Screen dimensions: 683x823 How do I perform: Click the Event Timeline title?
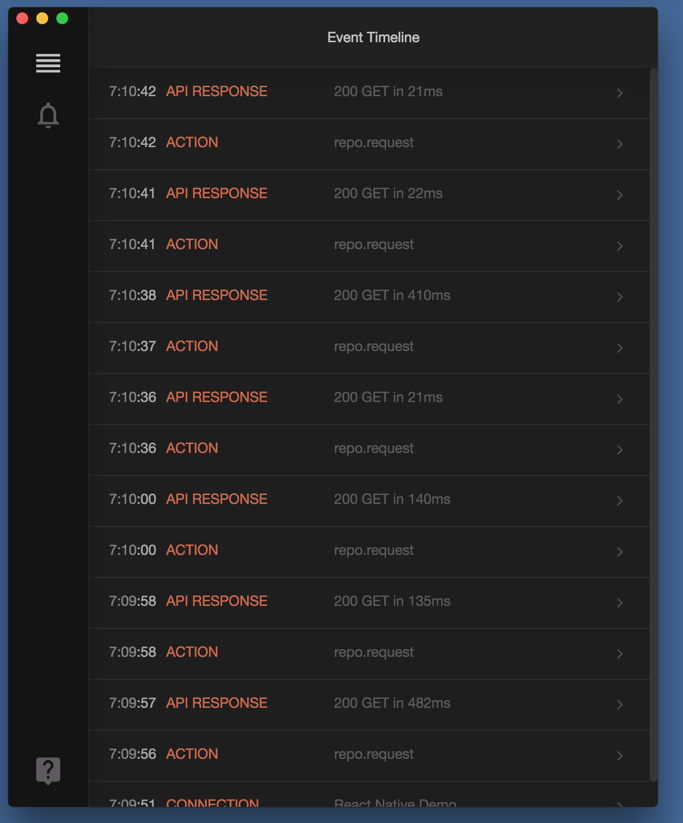click(x=373, y=37)
